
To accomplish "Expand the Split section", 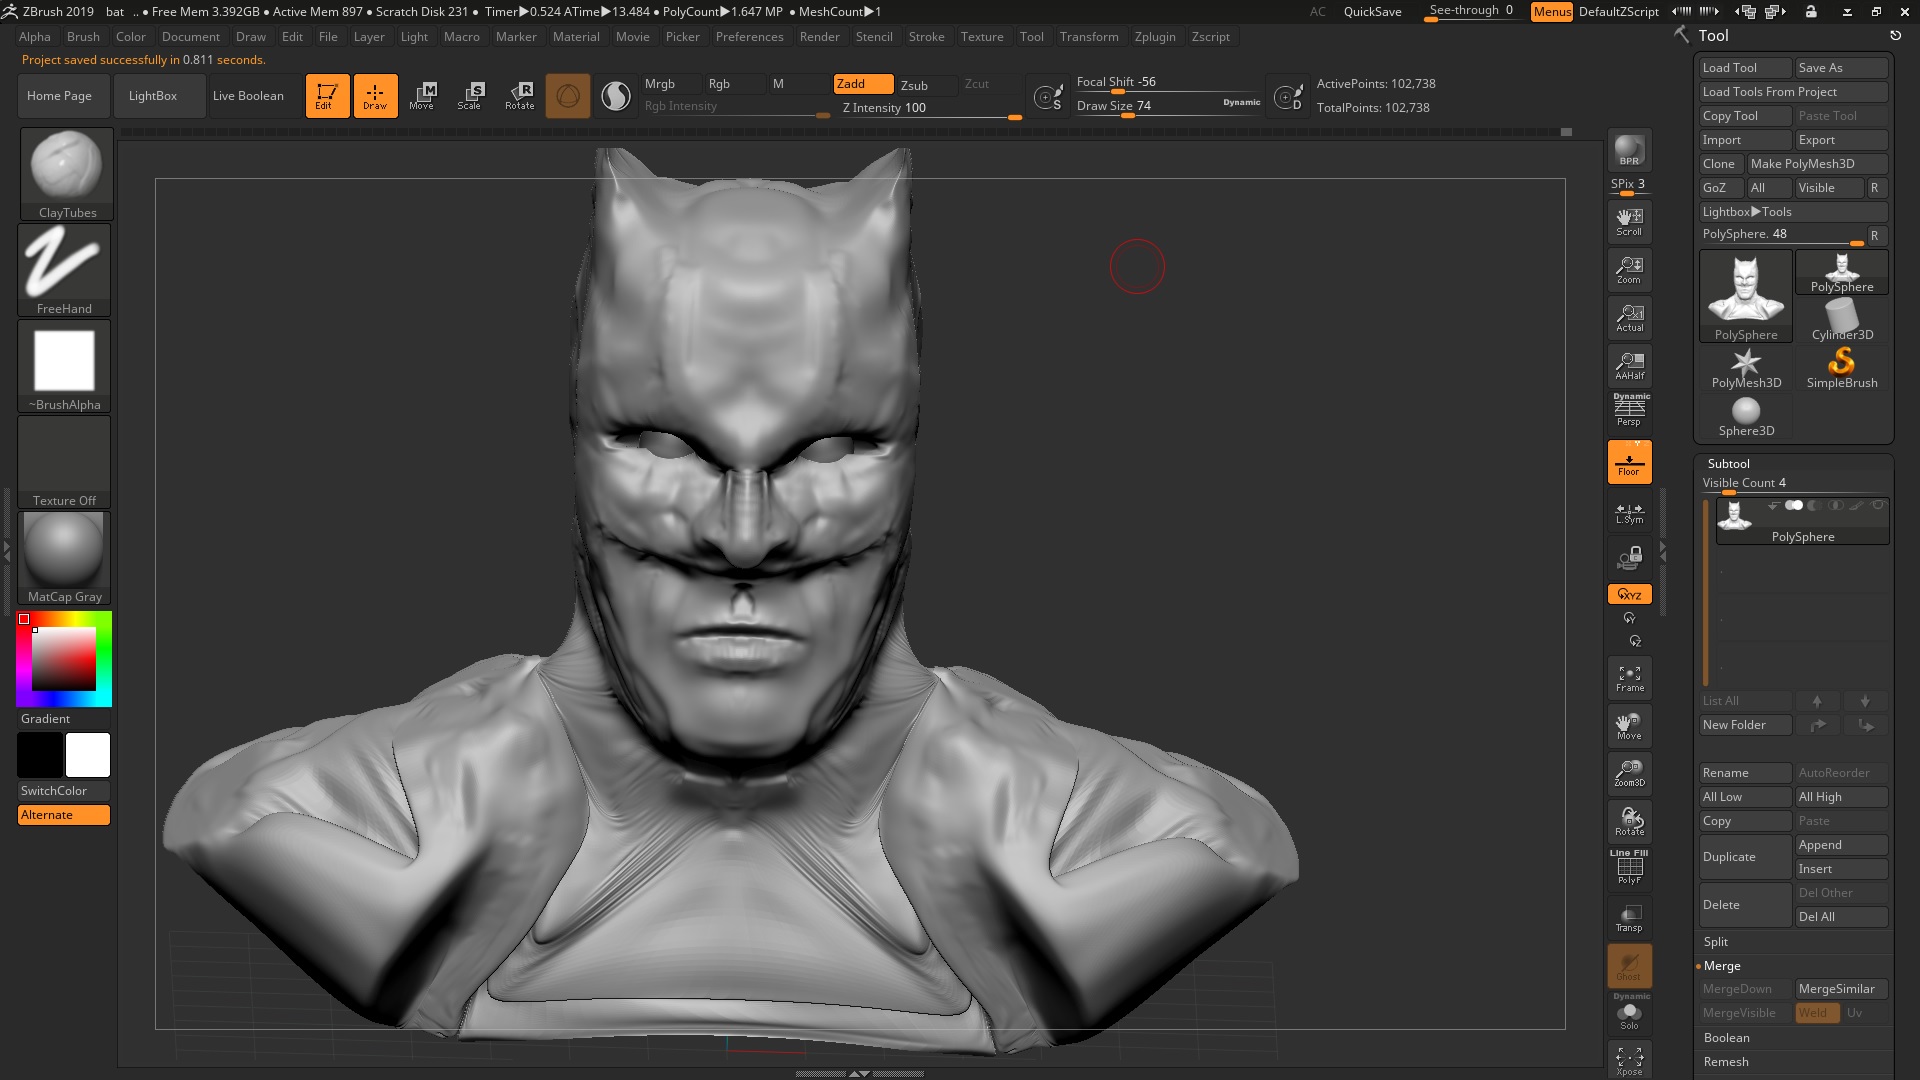I will tap(1716, 942).
